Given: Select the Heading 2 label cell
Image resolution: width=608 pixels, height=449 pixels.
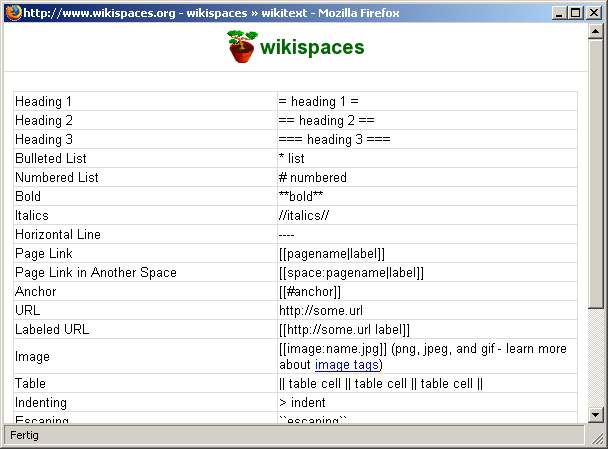Looking at the screenshot, I should tap(145, 121).
